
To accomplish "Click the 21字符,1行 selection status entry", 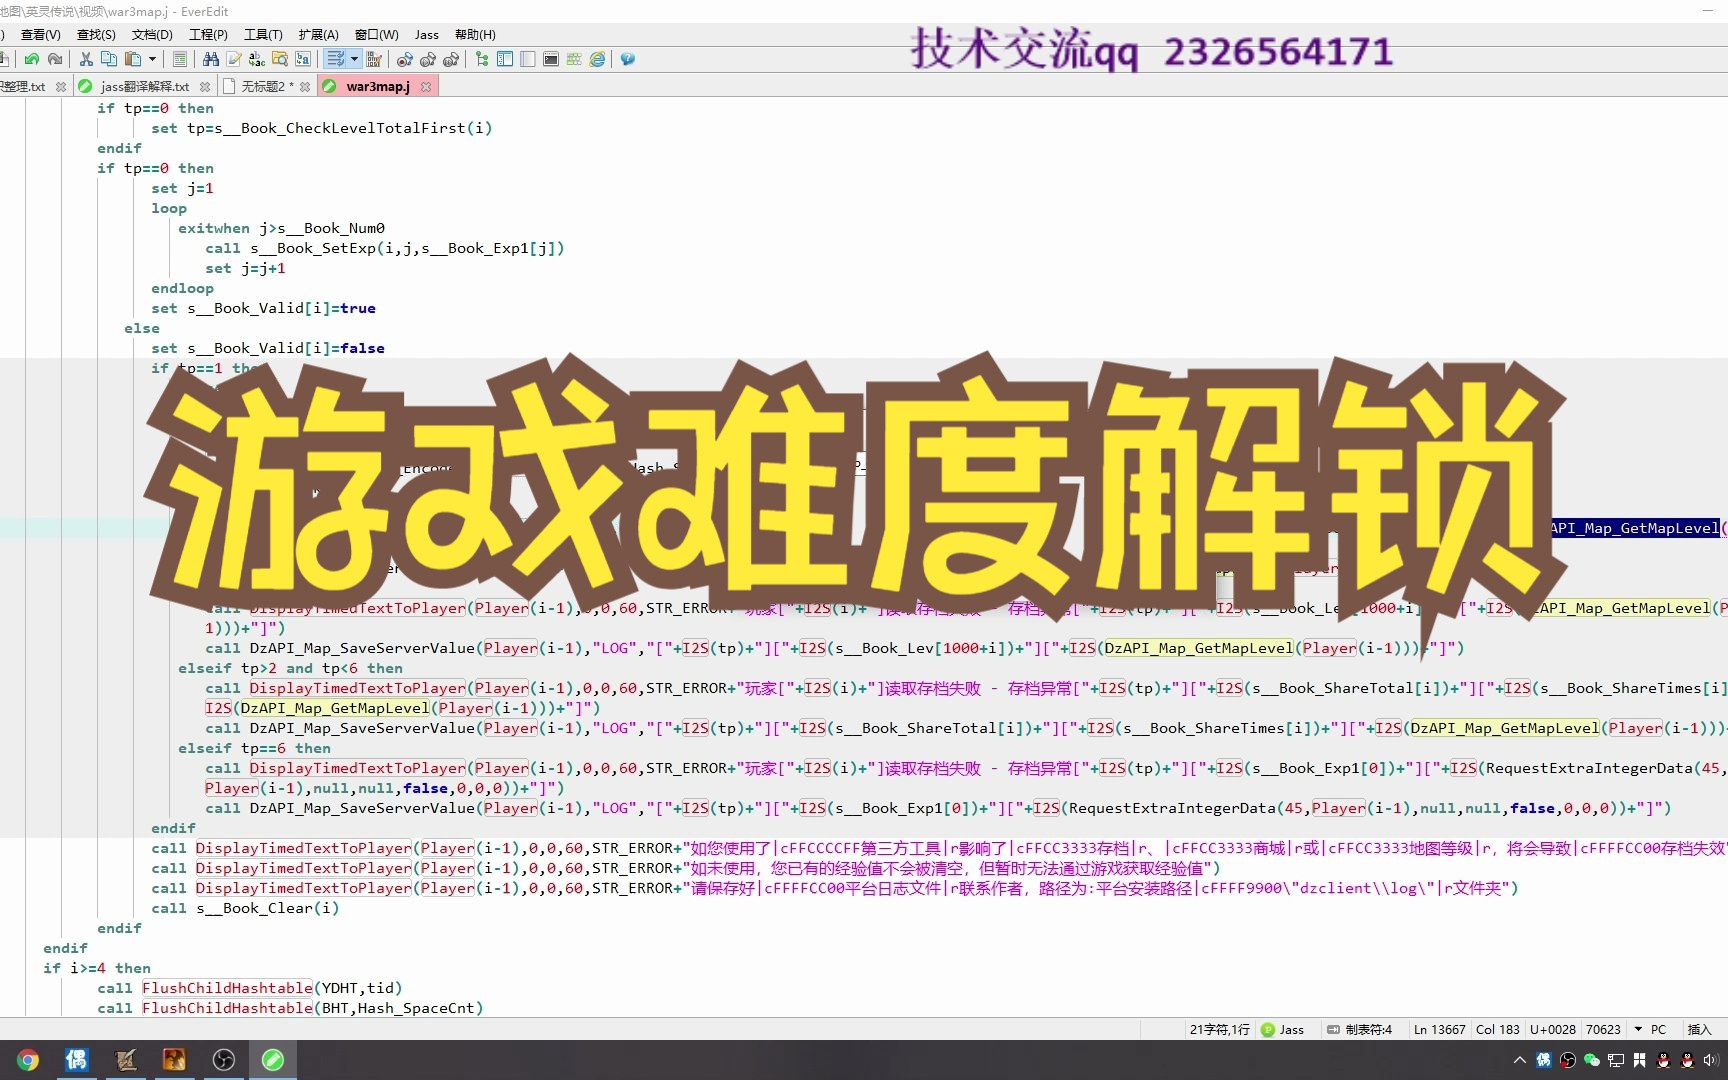I will [x=1219, y=1029].
